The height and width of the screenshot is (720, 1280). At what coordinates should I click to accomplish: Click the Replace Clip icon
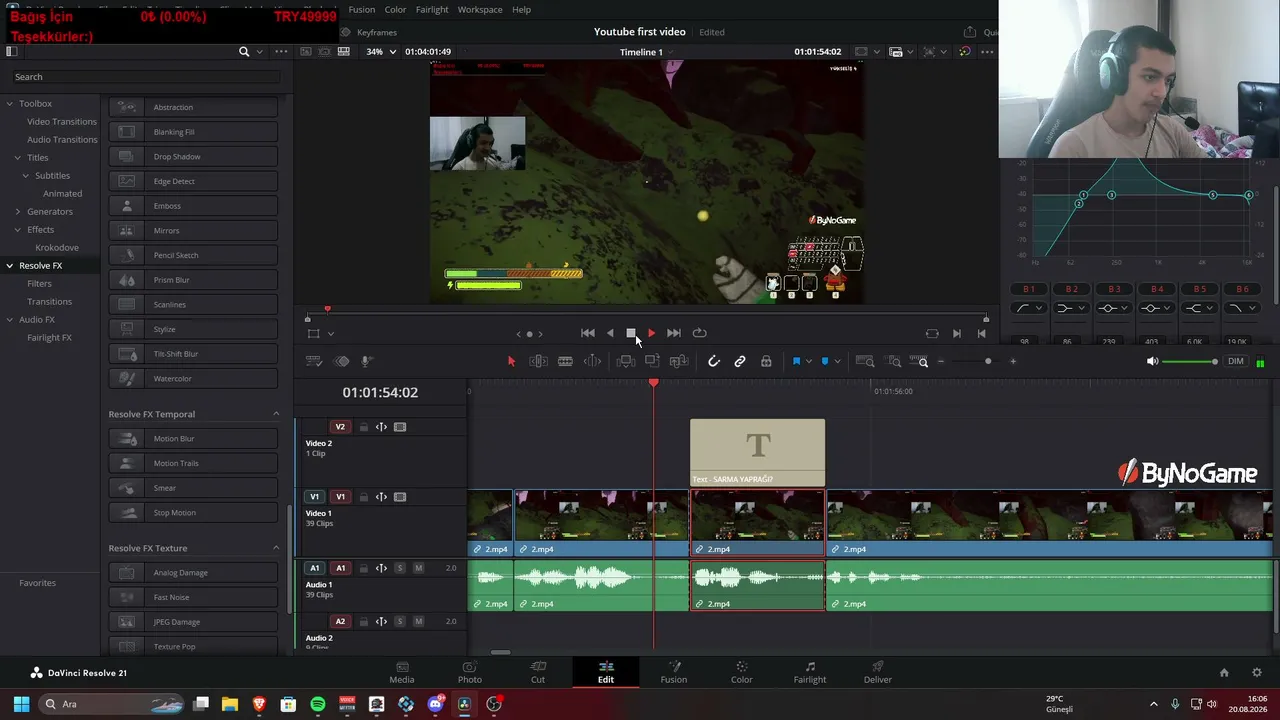[679, 361]
